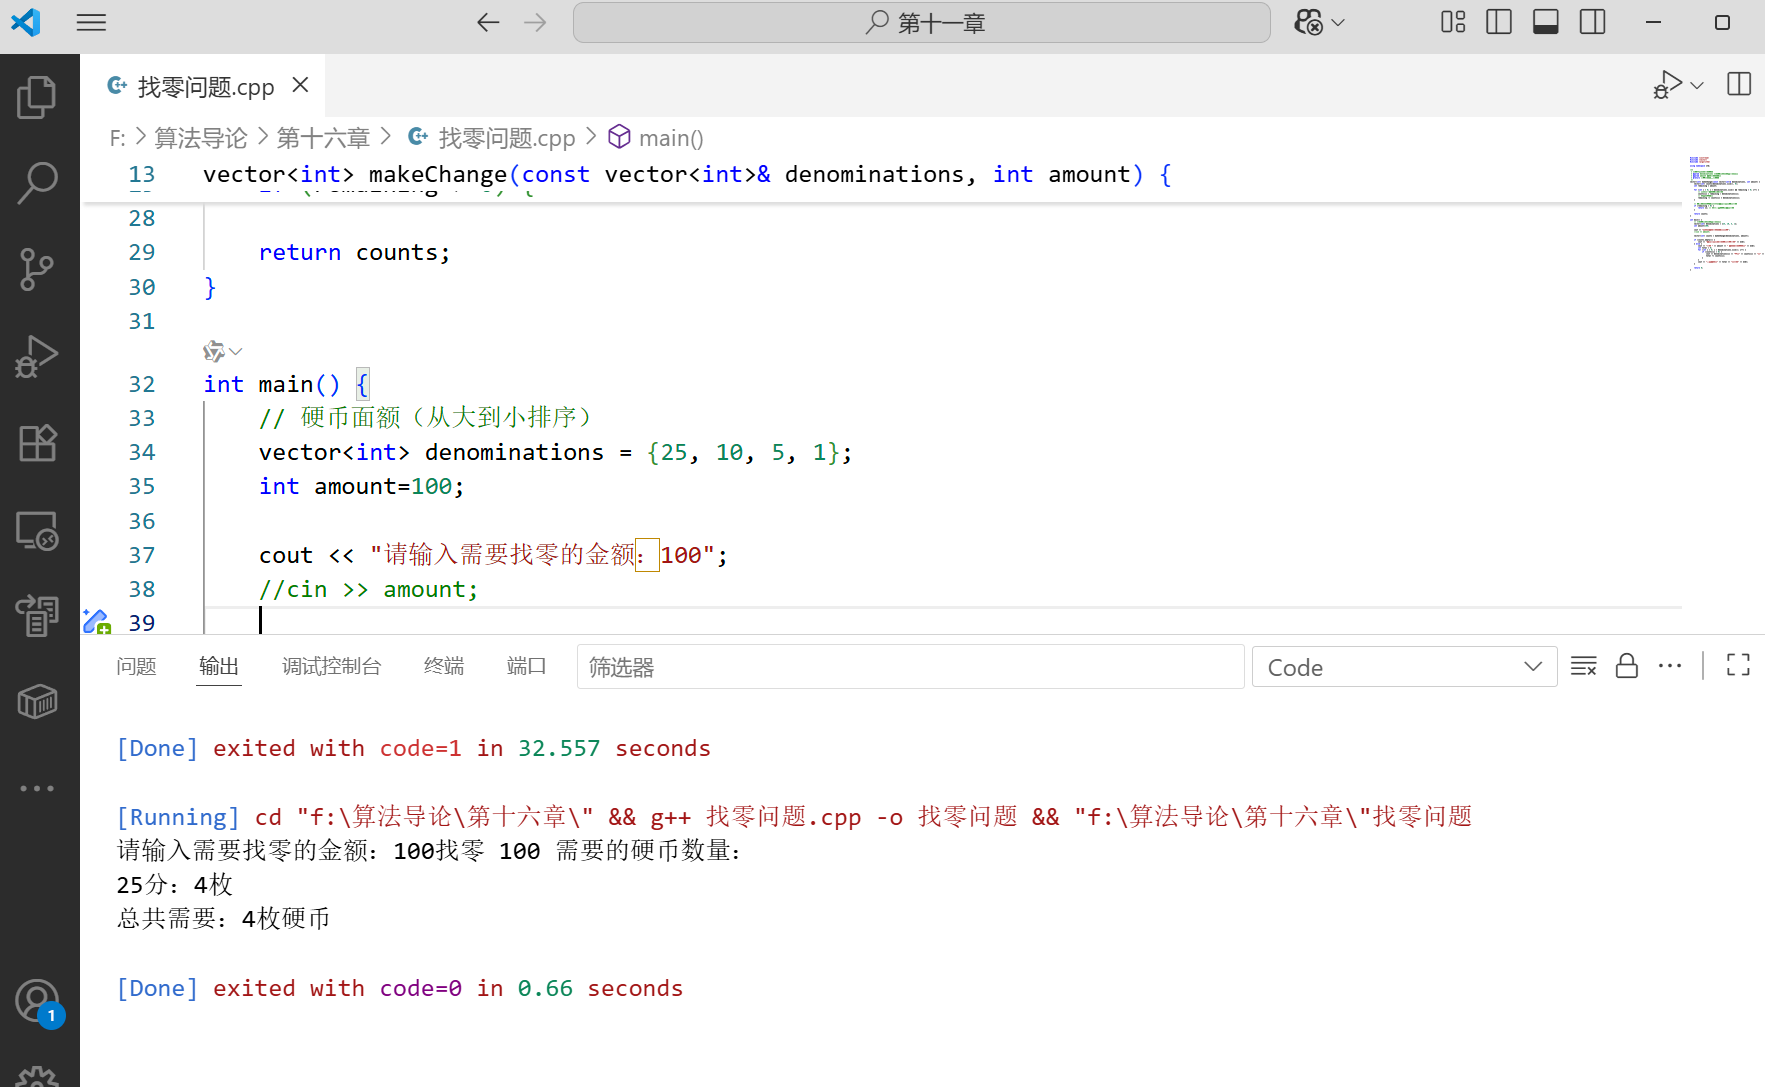Image resolution: width=1765 pixels, height=1087 pixels.
Task: Open the hamburger application menu
Action: coord(91,22)
